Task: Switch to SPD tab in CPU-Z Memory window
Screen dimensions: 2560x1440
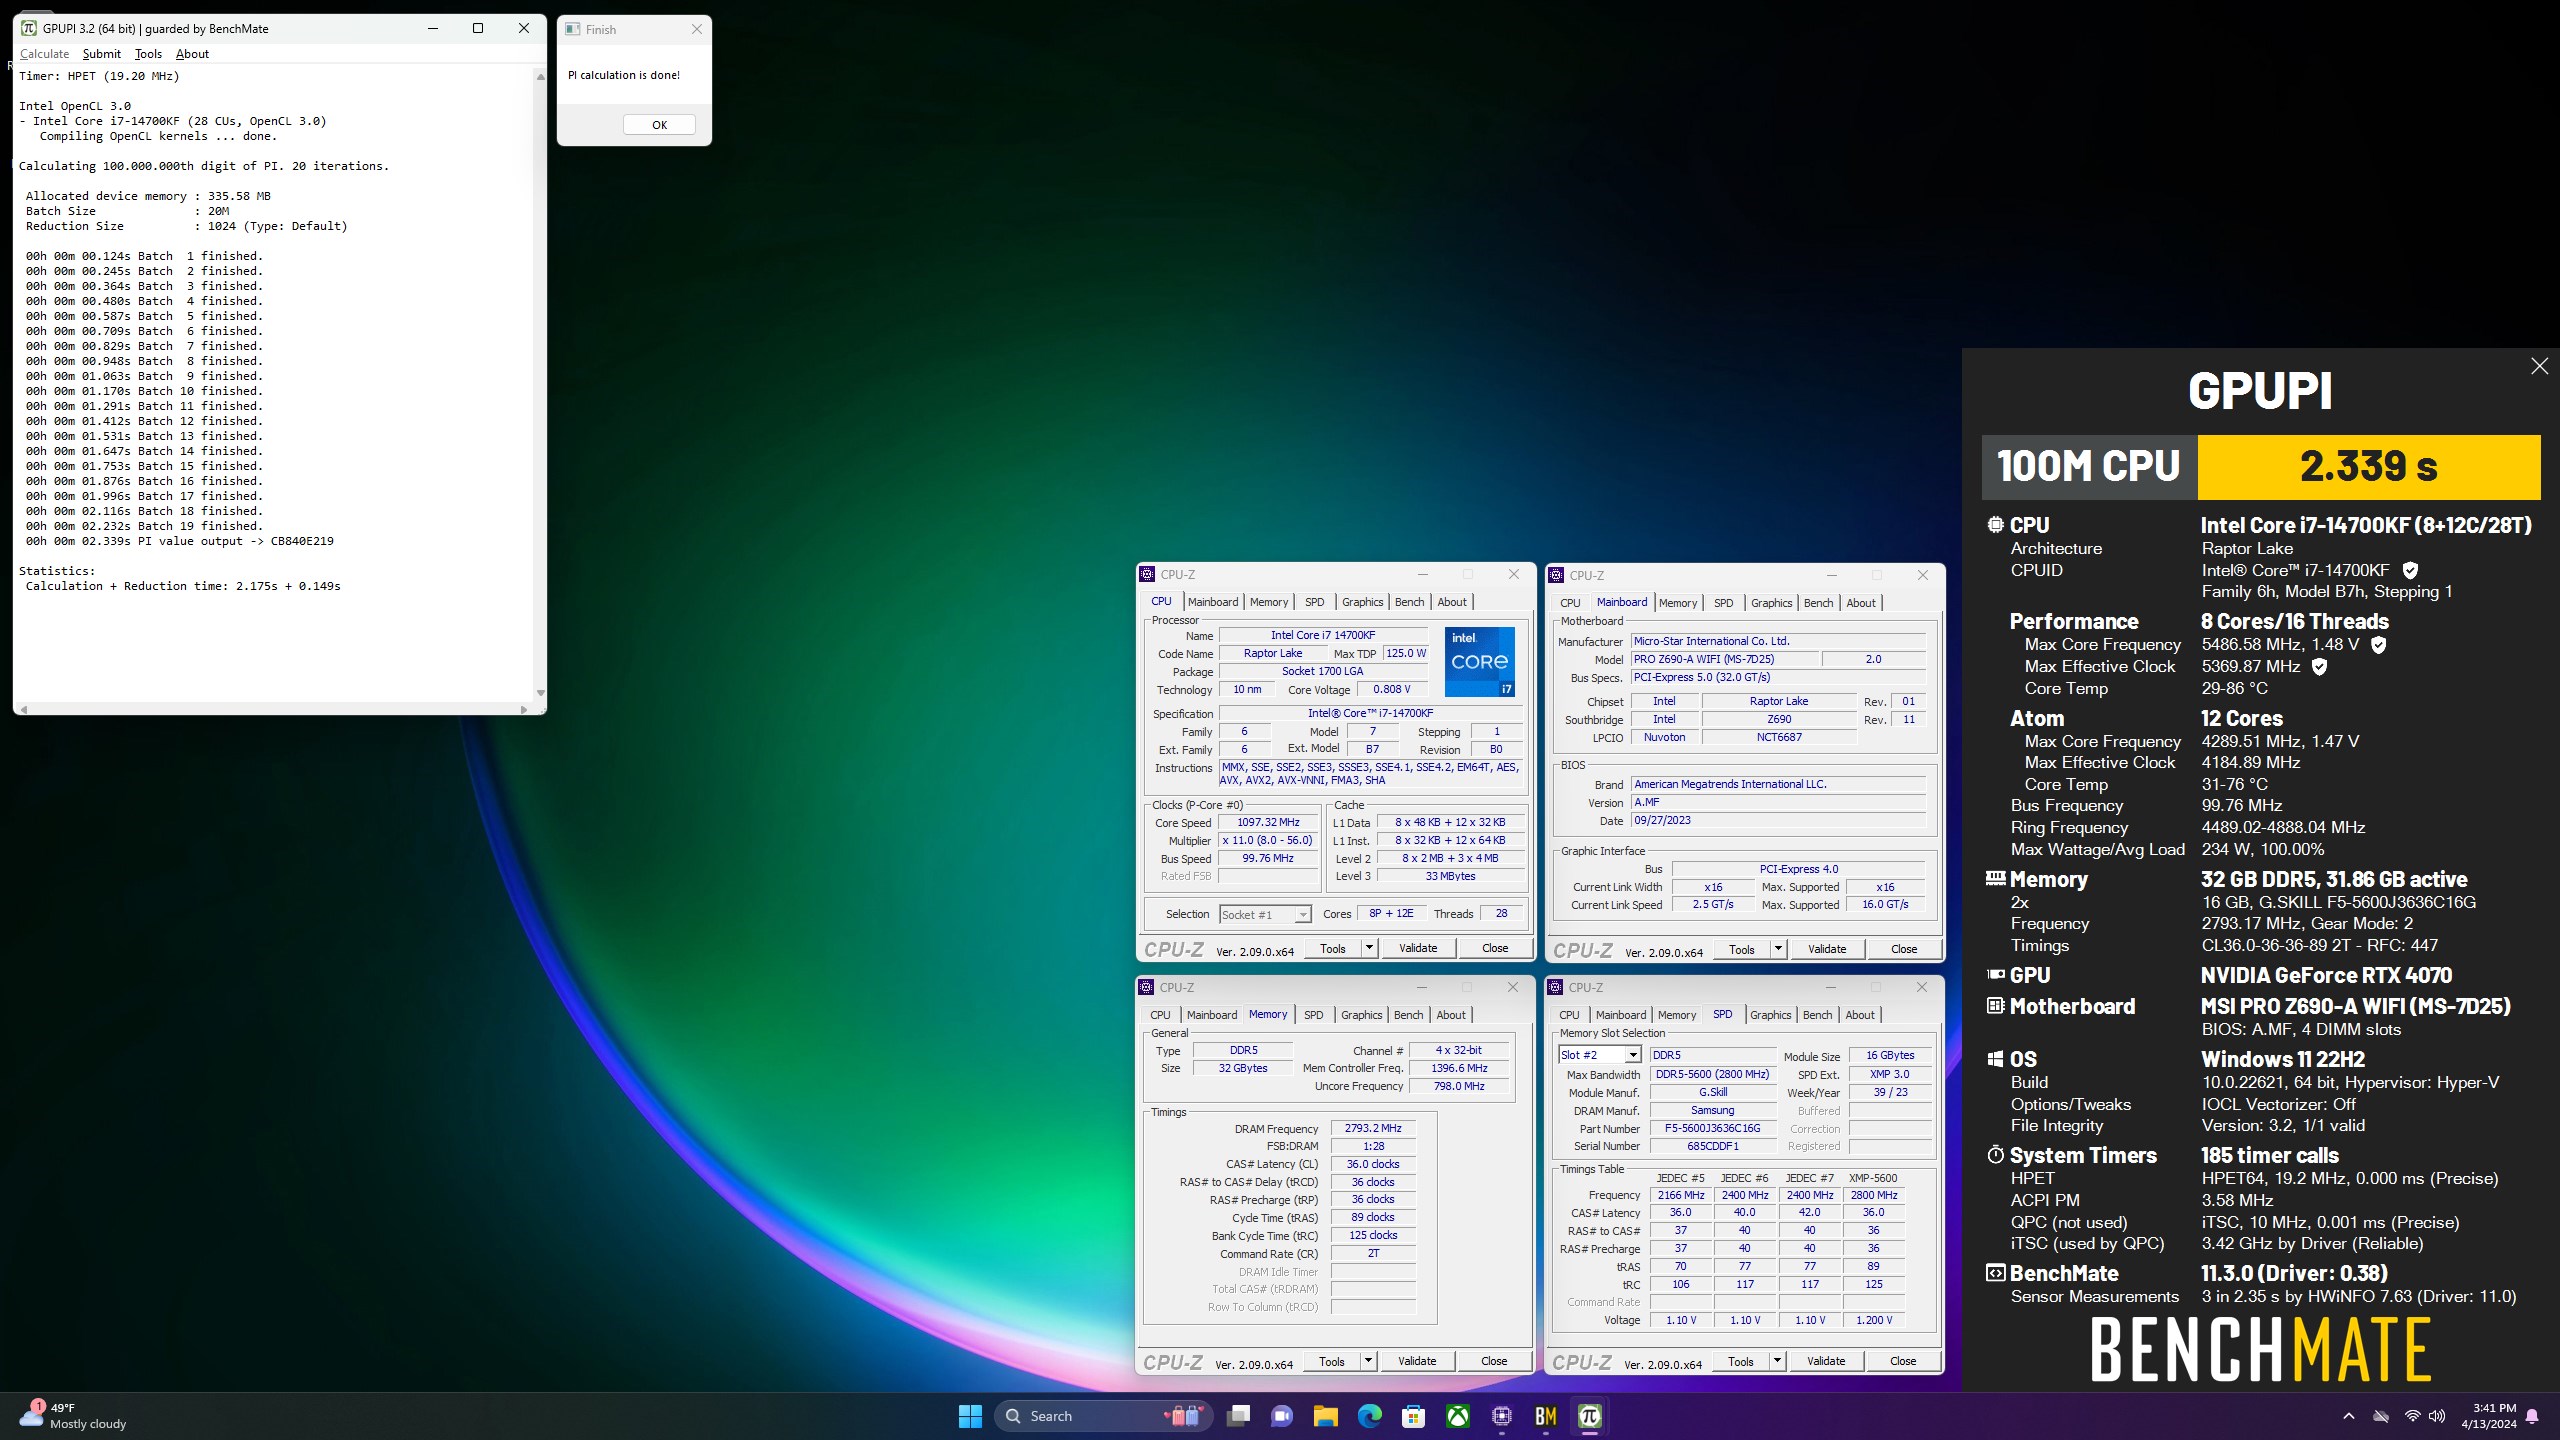Action: point(1313,1015)
